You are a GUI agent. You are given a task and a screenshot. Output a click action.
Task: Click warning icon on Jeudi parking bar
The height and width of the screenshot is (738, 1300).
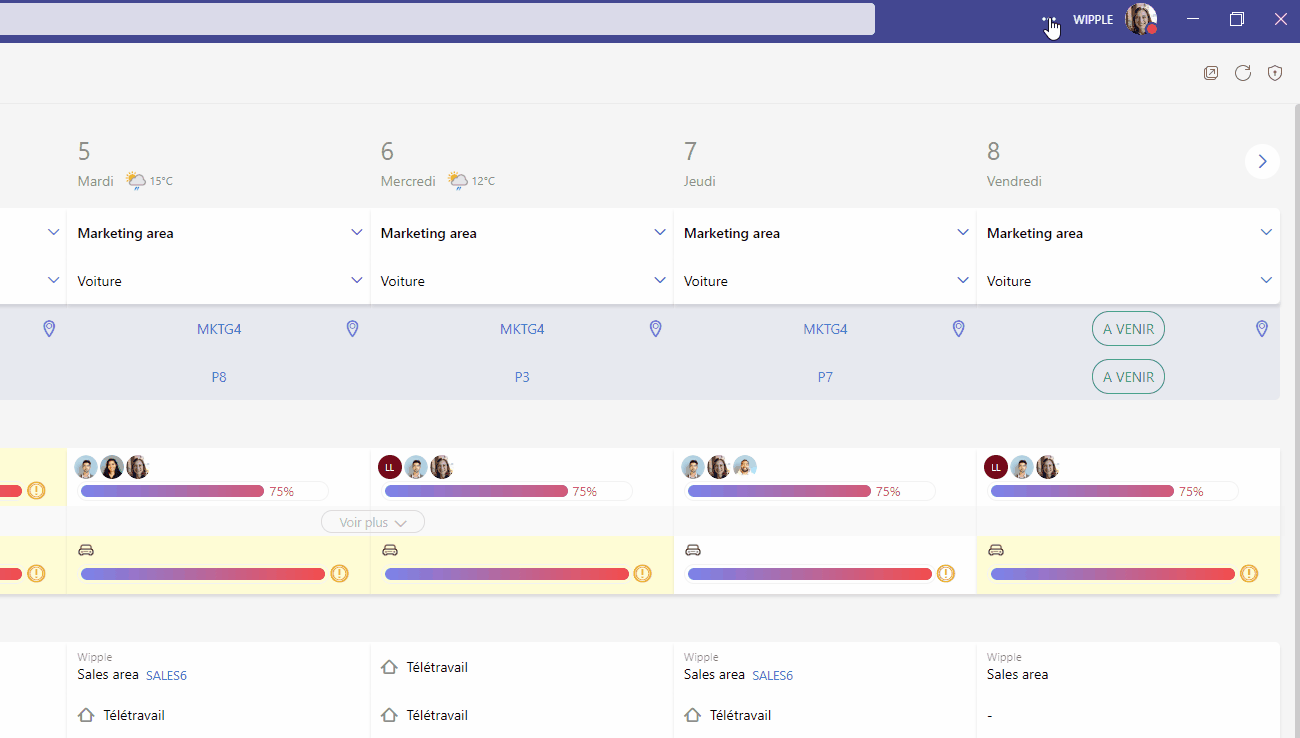(946, 573)
